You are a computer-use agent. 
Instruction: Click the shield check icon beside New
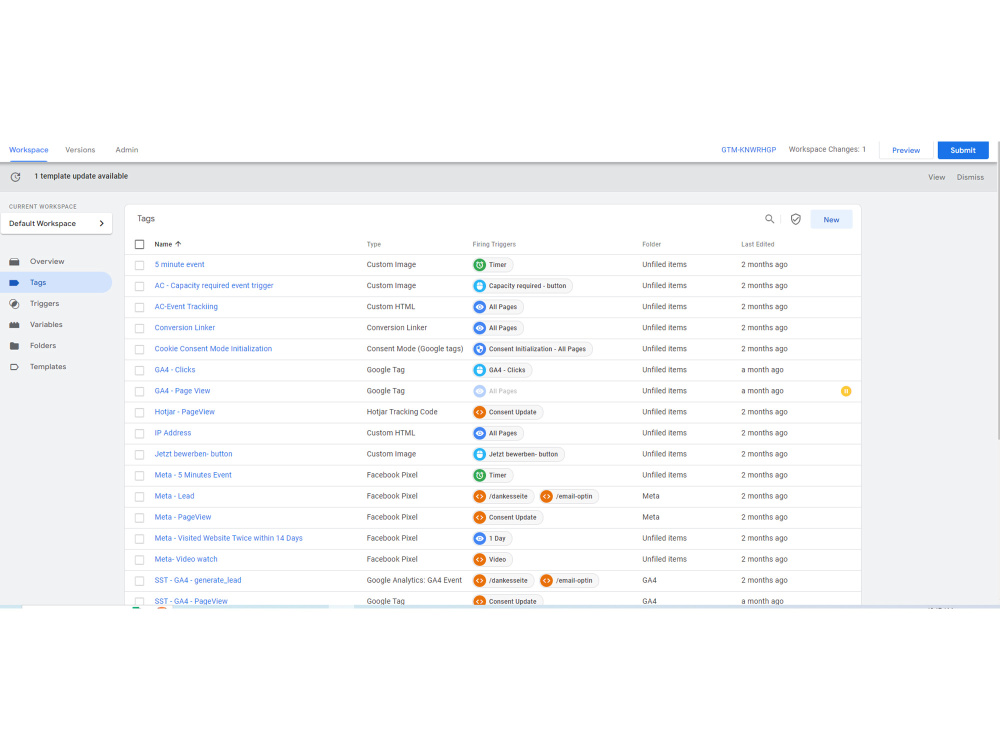click(795, 219)
